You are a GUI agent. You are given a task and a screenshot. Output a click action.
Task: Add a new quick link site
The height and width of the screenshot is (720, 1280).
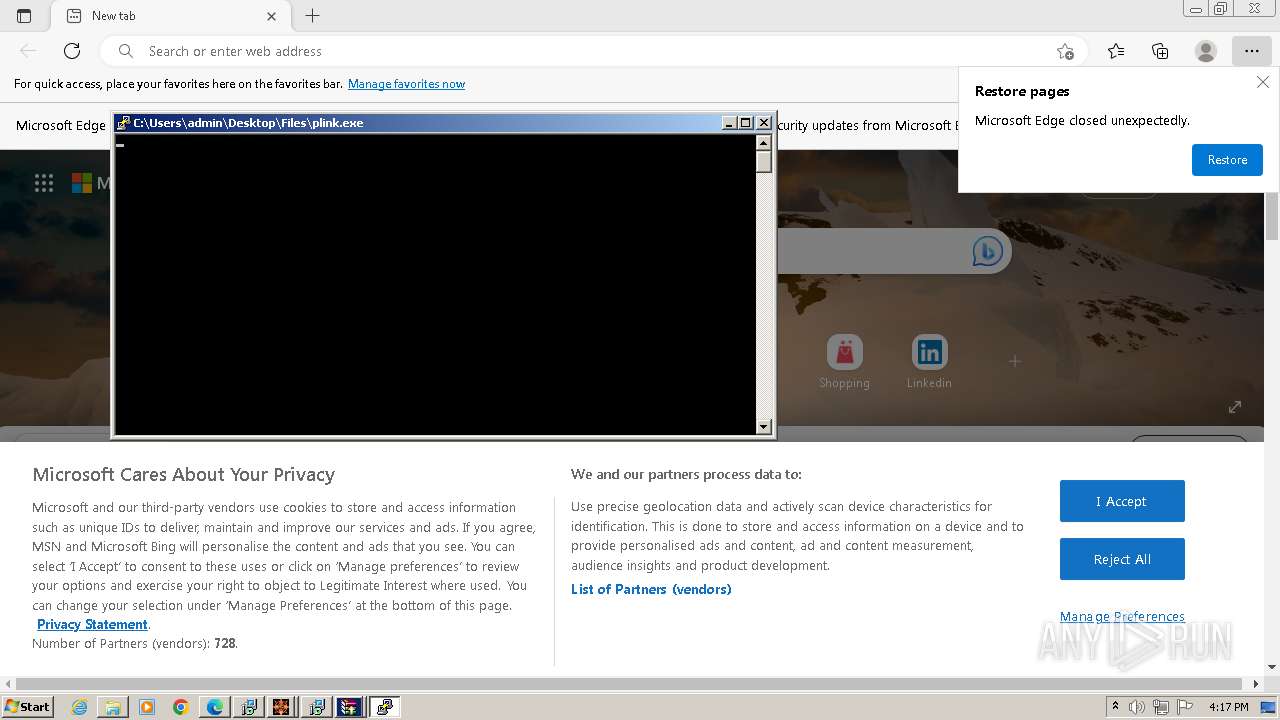[x=1014, y=361]
